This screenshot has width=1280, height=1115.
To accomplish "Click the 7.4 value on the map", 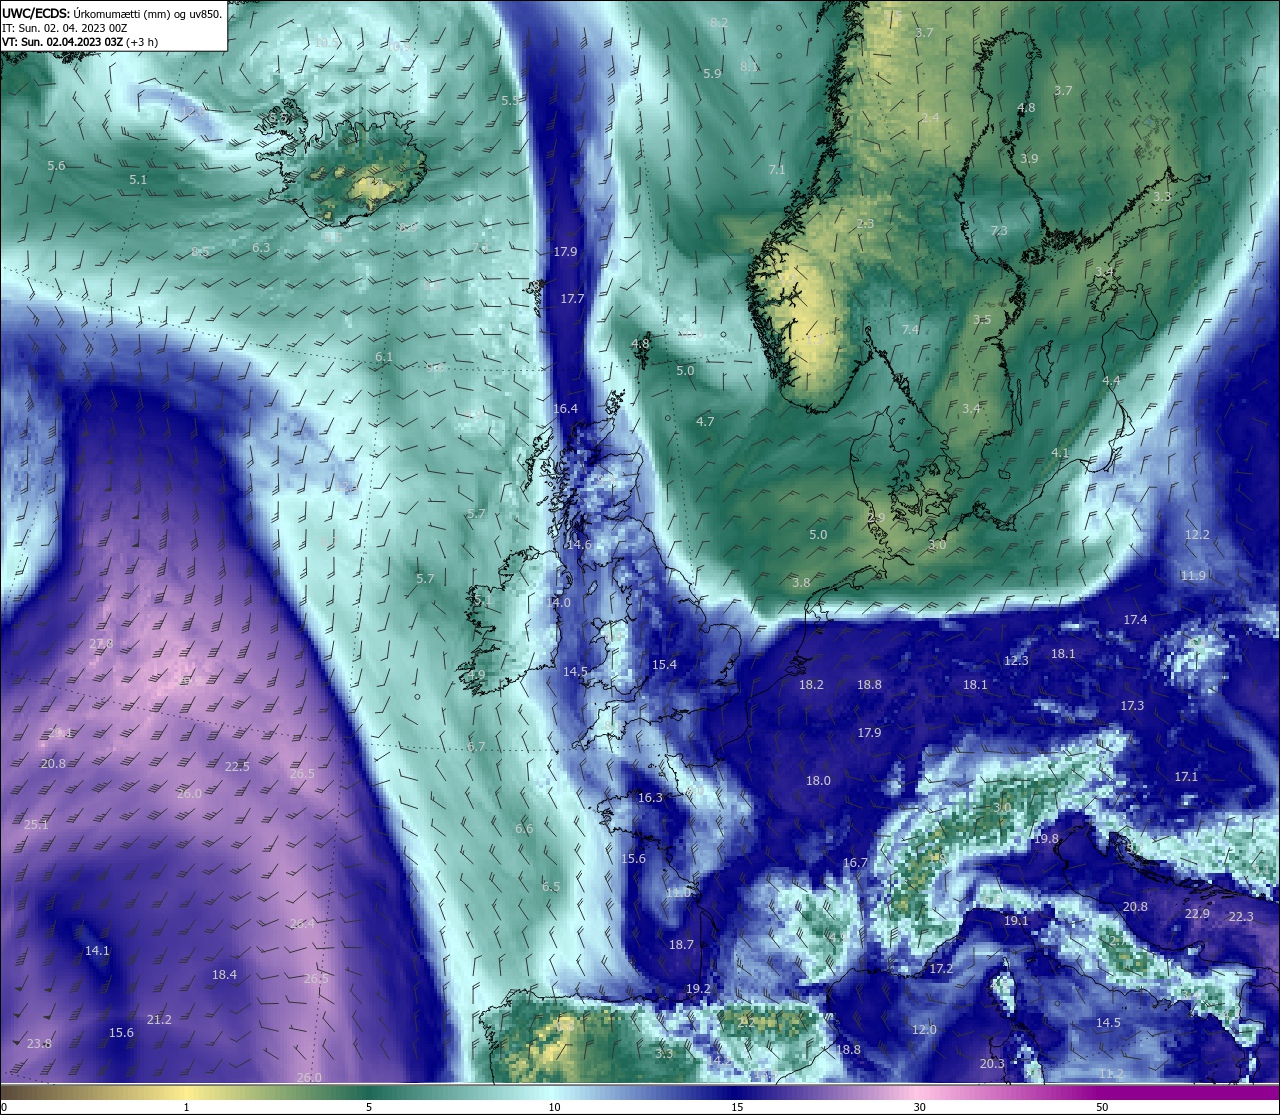I will click(910, 329).
